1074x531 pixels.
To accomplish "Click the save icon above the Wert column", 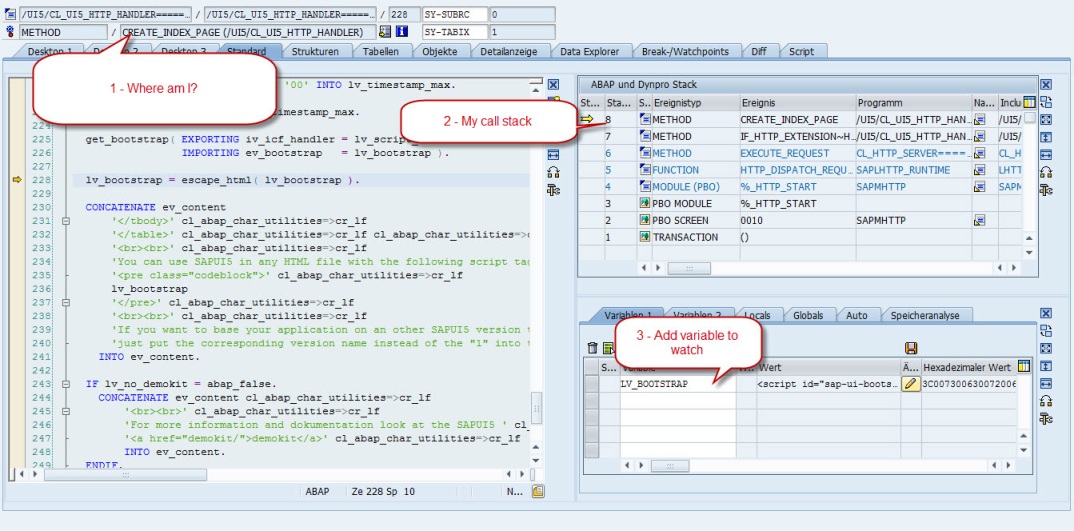I will point(911,348).
